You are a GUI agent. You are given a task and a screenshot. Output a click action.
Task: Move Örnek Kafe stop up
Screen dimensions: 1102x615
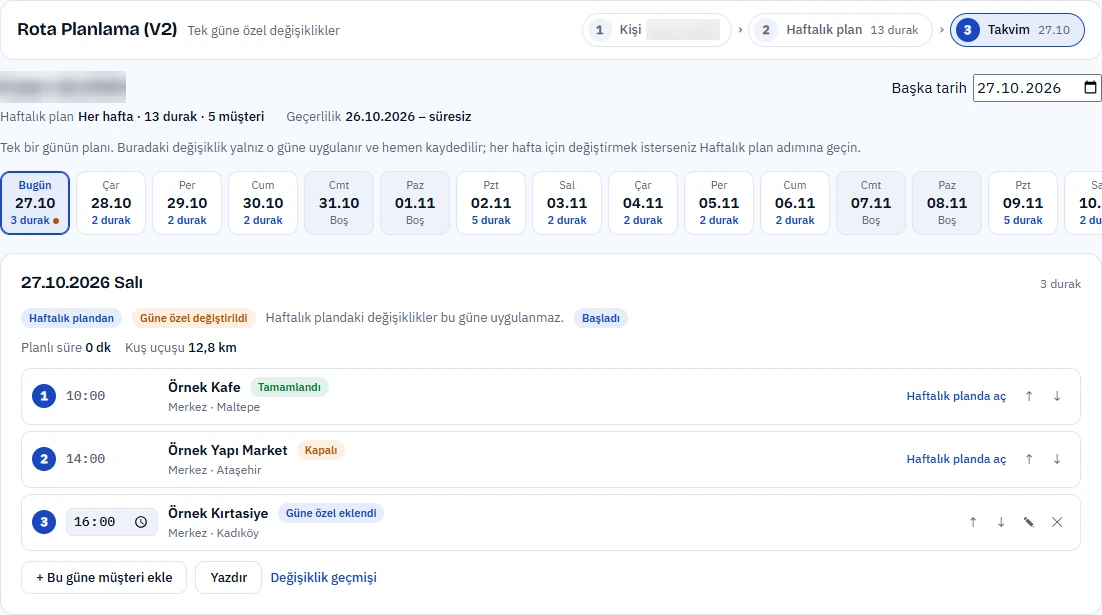tap(1029, 396)
